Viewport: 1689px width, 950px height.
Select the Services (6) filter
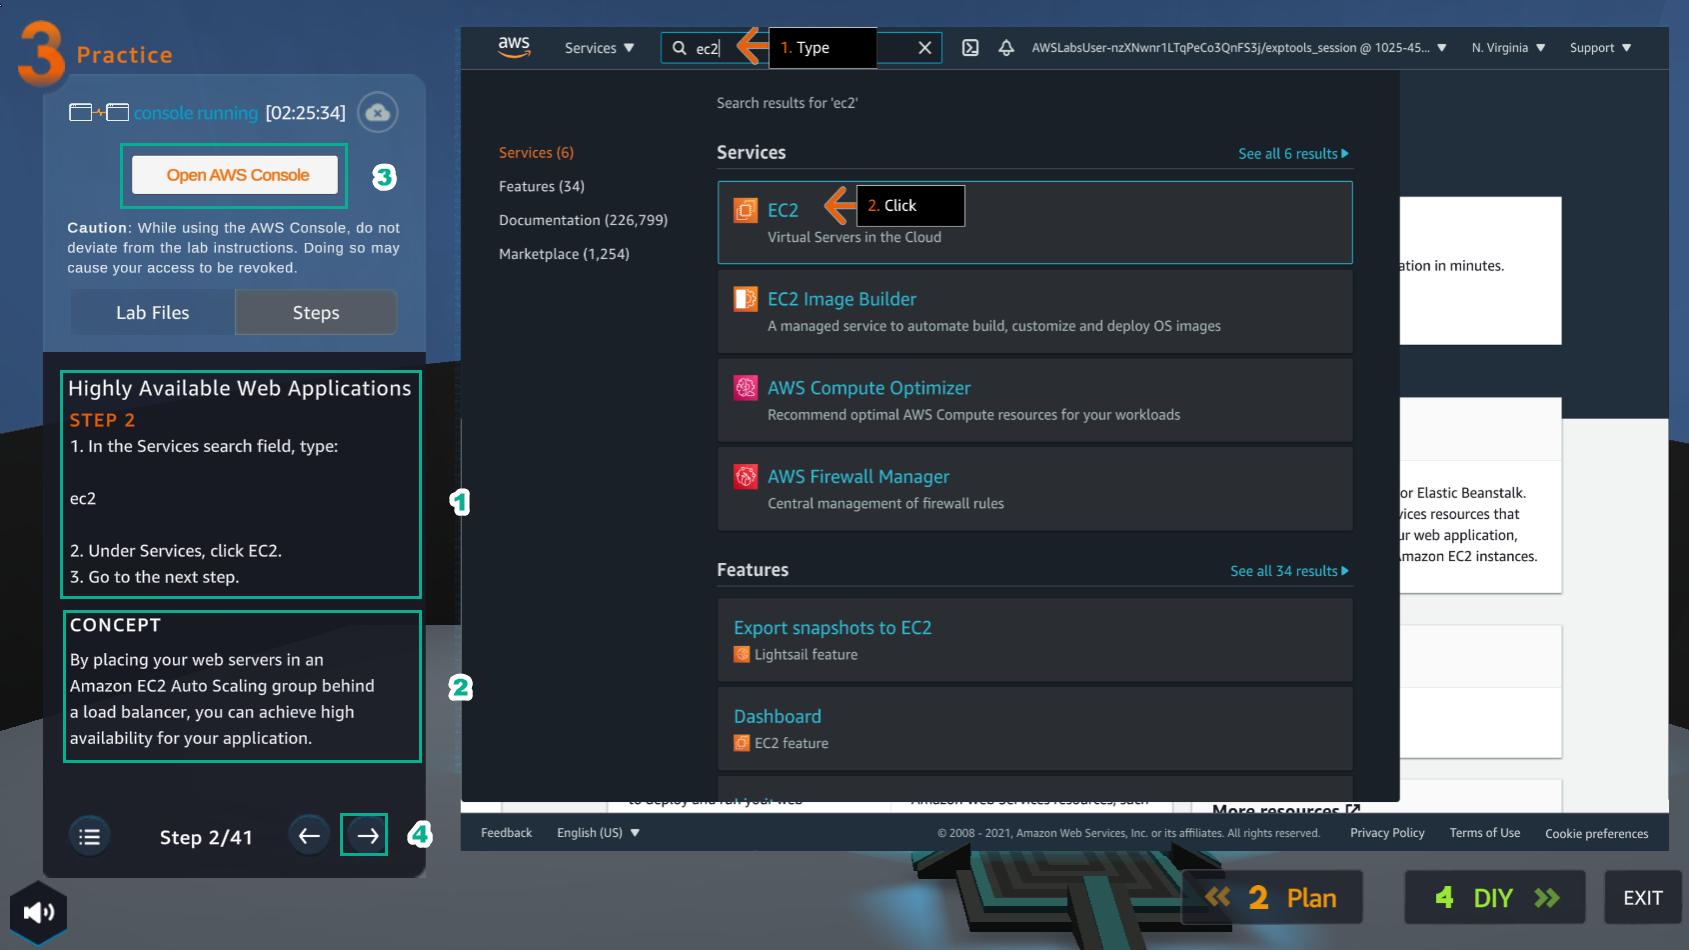(536, 153)
